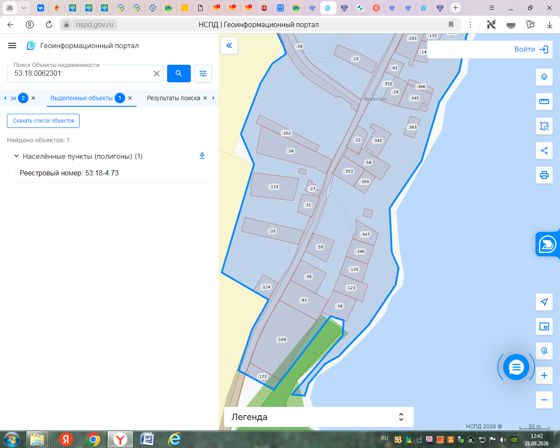Screen dimensions: 560x448
Task: Switch to Результаты поиска tab
Action: click(x=173, y=98)
